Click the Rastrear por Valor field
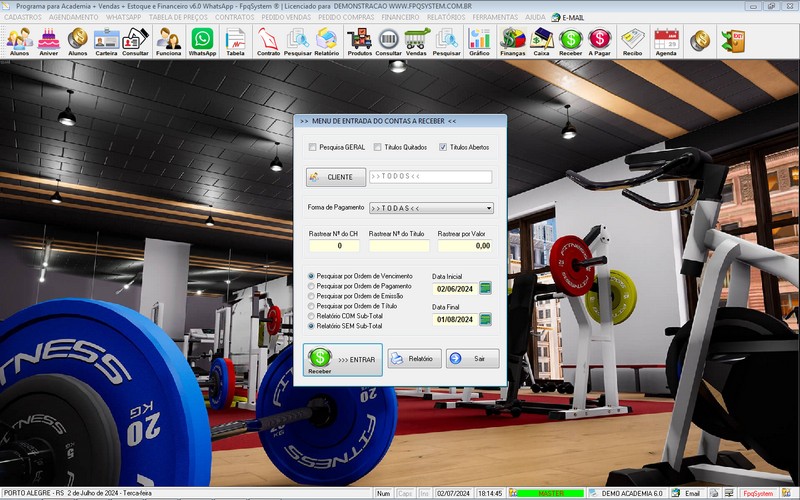The width and height of the screenshot is (800, 500). (x=465, y=246)
